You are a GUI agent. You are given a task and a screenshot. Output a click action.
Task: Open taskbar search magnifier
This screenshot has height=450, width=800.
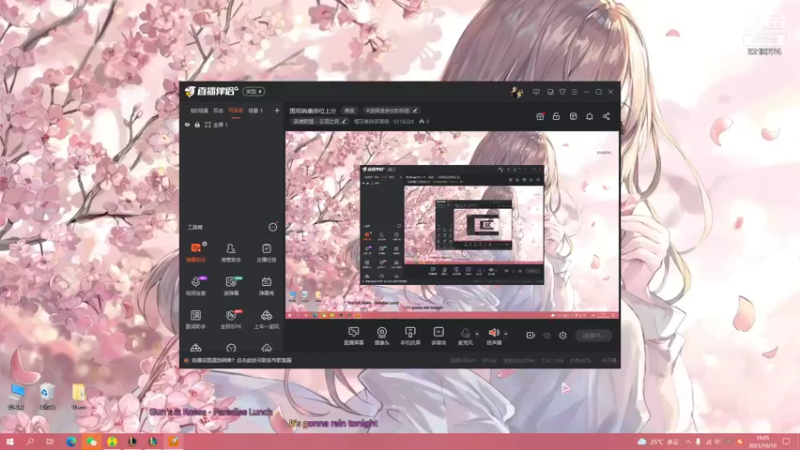pos(30,441)
